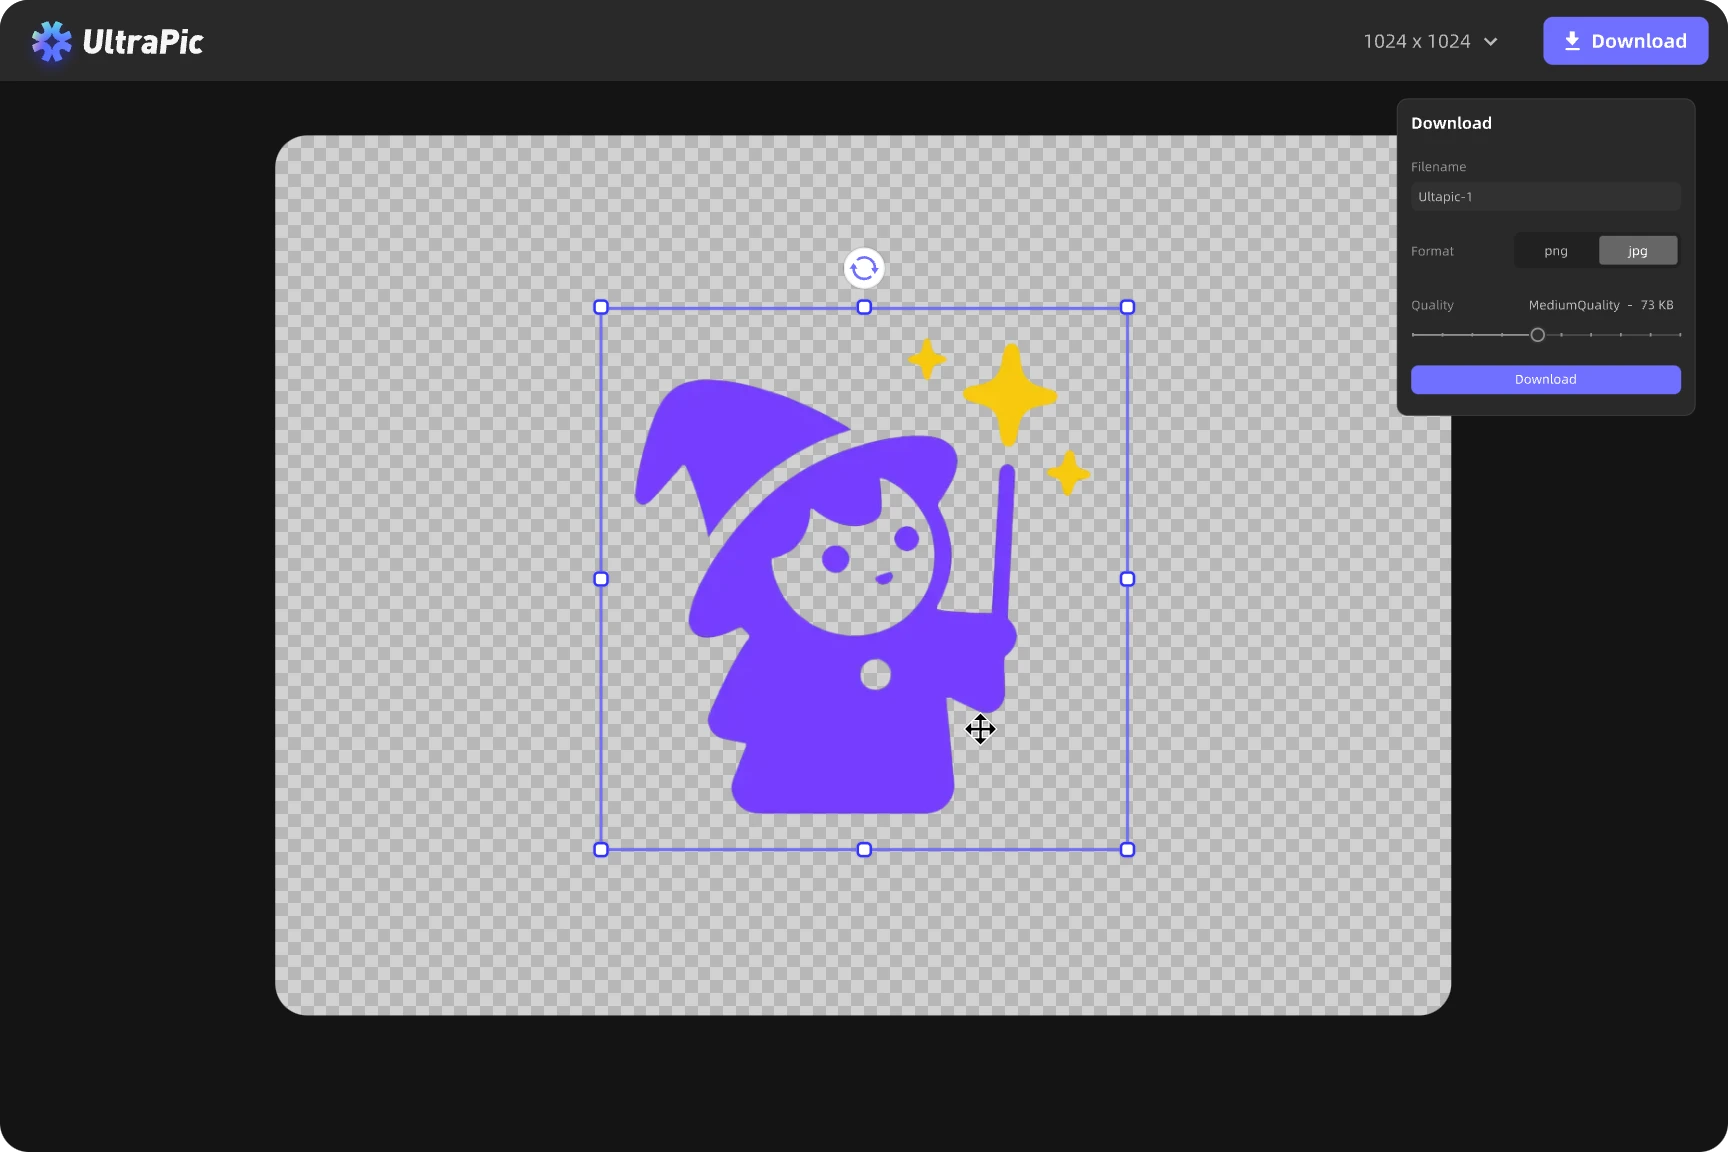Click the right-middle resize handle of the selection
The image size is (1728, 1152).
[1127, 579]
